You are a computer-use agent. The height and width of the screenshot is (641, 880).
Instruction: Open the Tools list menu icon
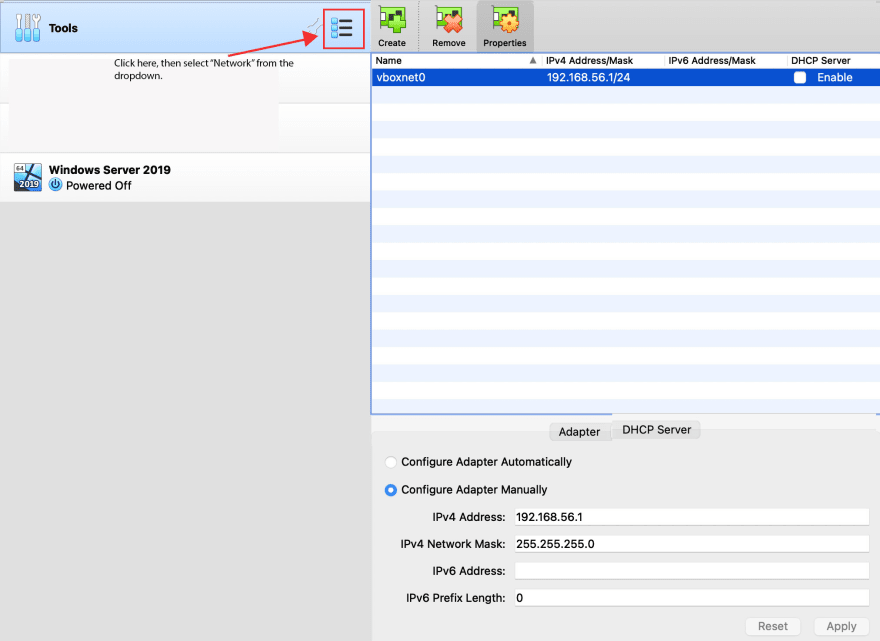pos(342,28)
